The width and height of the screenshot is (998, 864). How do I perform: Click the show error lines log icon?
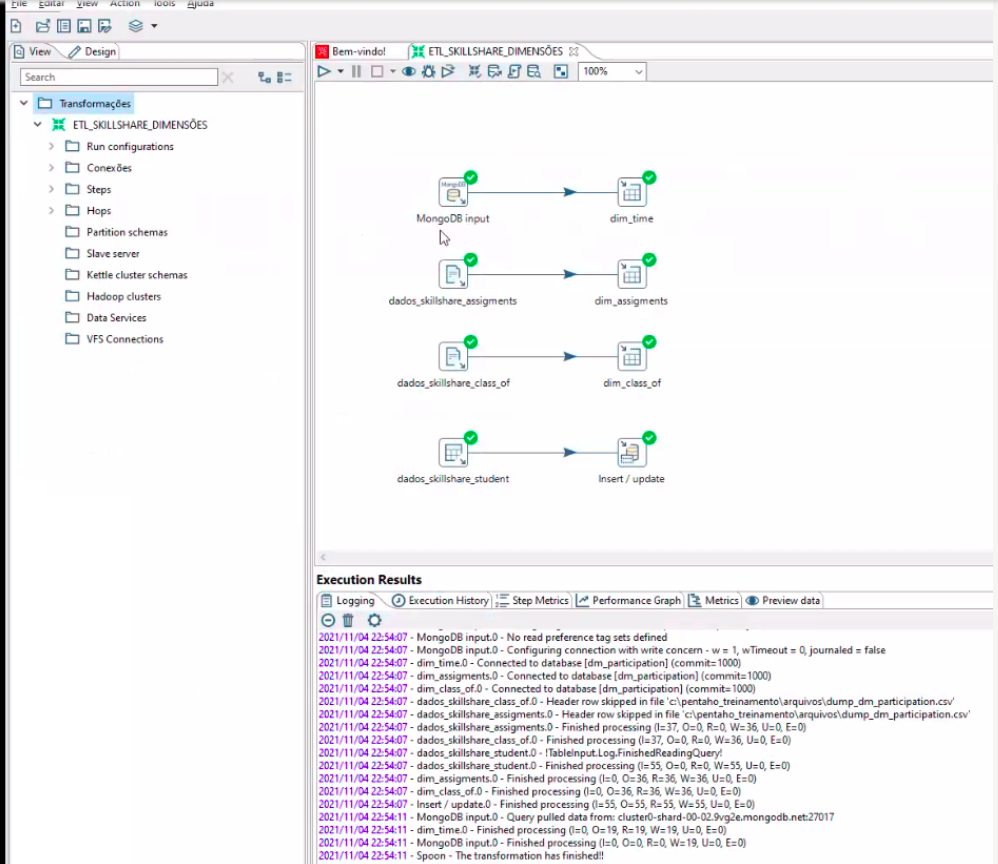pos(328,620)
